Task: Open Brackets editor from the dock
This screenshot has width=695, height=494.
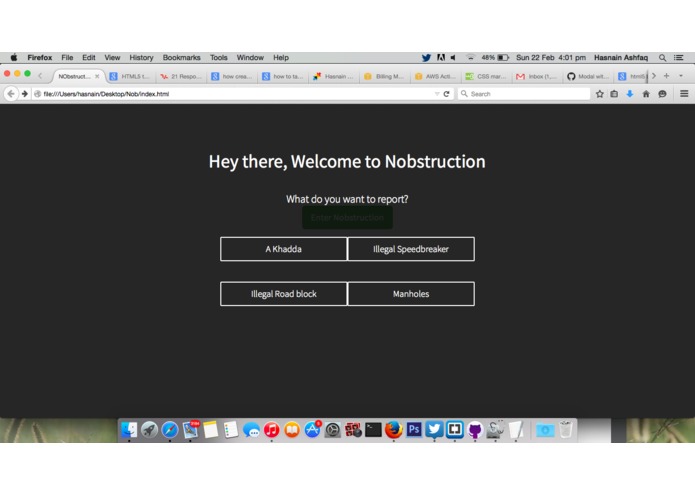Action: click(x=455, y=429)
